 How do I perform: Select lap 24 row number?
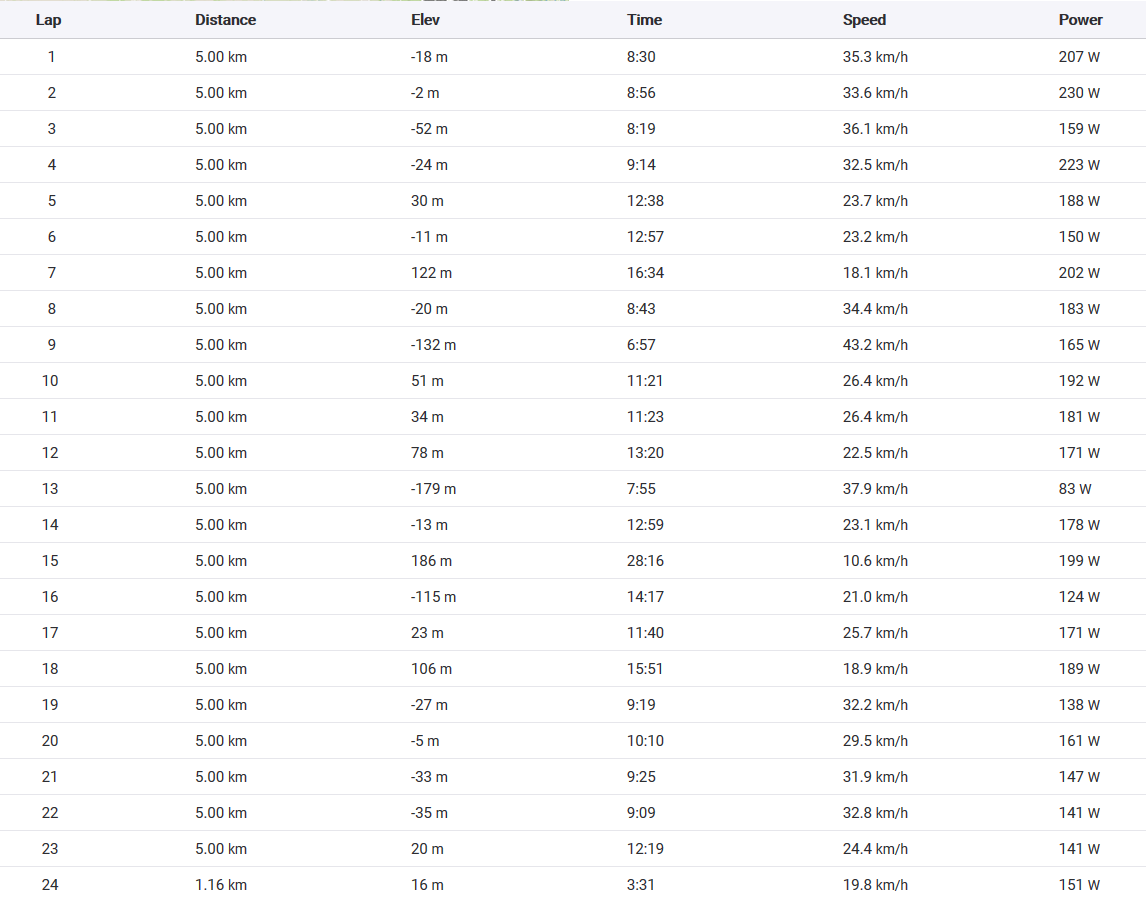(51, 885)
